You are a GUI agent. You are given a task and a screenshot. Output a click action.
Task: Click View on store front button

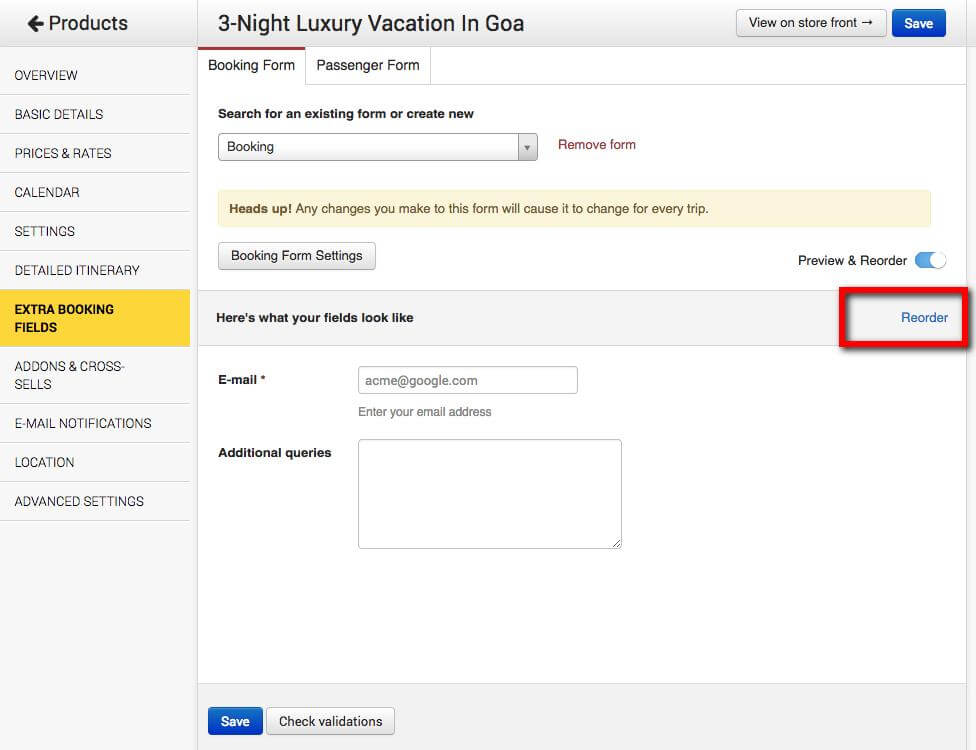pyautogui.click(x=810, y=23)
